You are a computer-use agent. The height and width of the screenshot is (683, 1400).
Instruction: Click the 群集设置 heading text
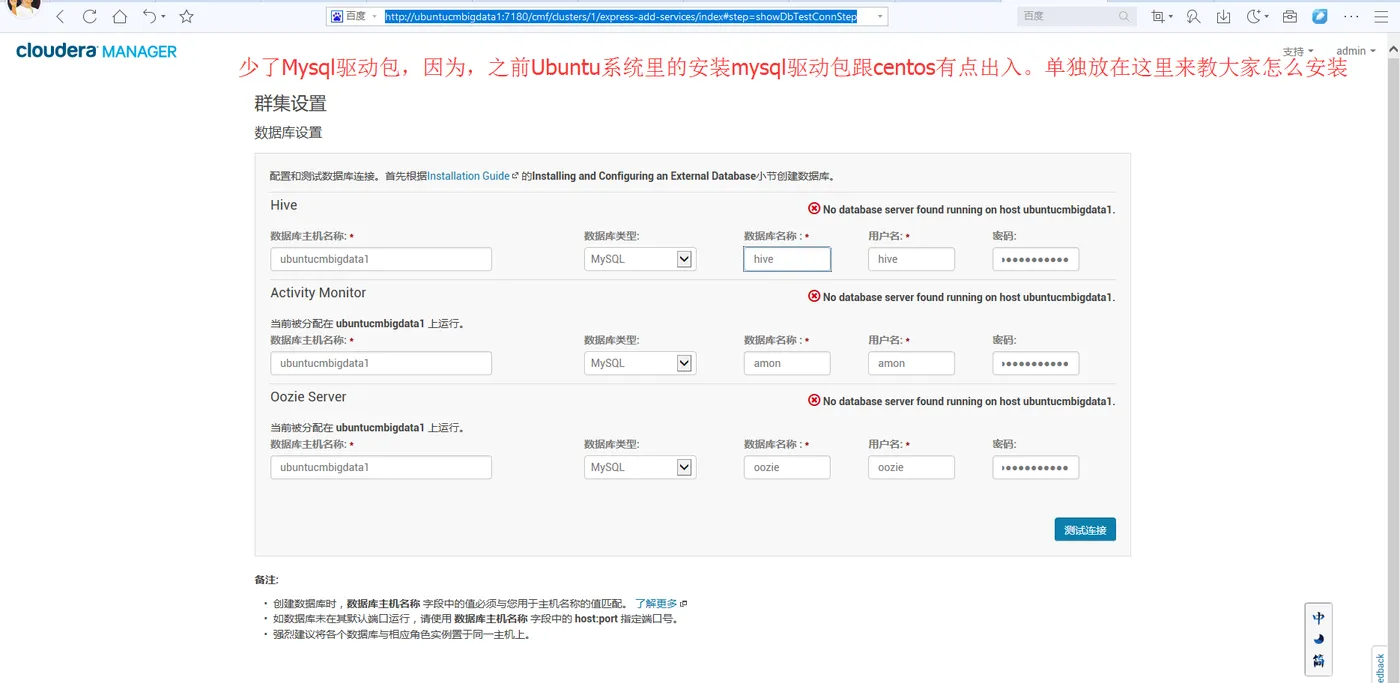(290, 104)
